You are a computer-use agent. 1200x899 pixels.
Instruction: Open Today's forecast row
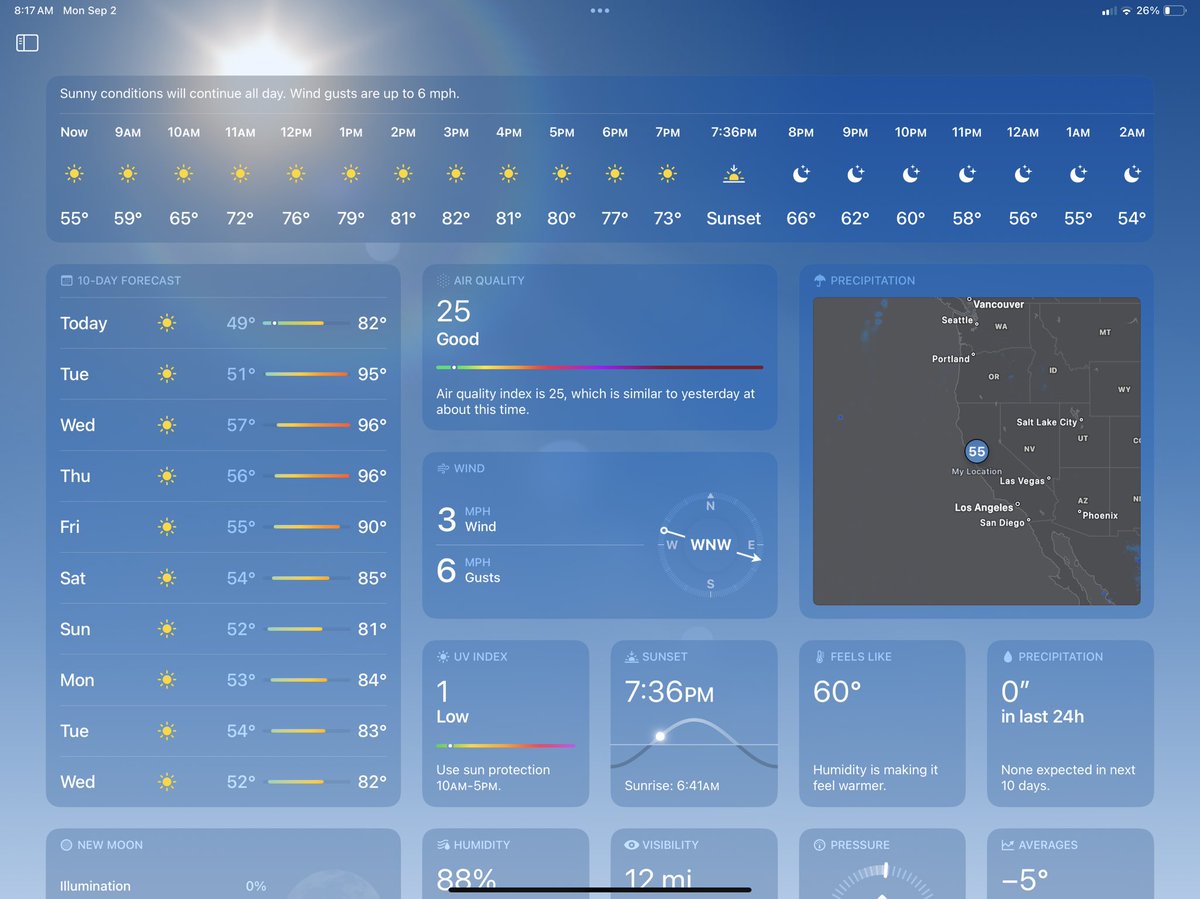pos(223,323)
